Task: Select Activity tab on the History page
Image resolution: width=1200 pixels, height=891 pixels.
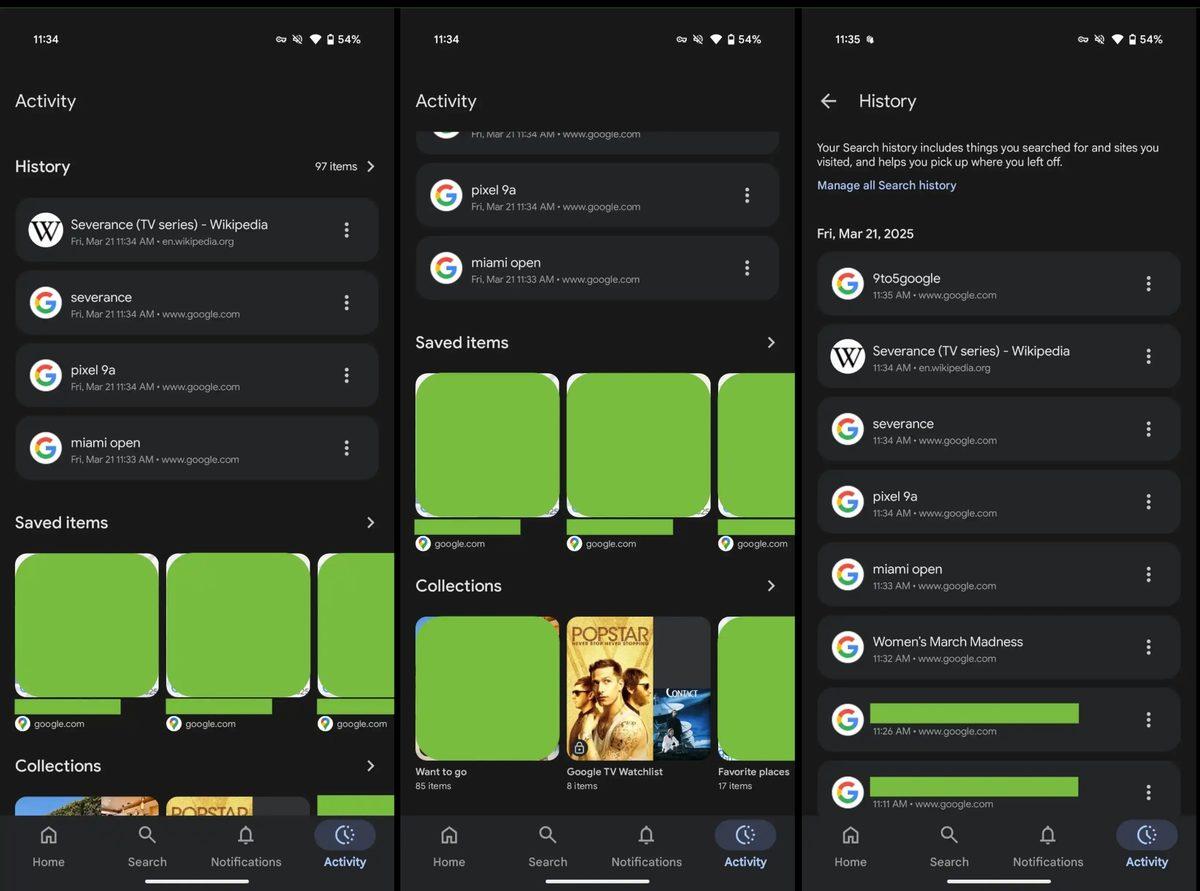Action: (x=1146, y=845)
